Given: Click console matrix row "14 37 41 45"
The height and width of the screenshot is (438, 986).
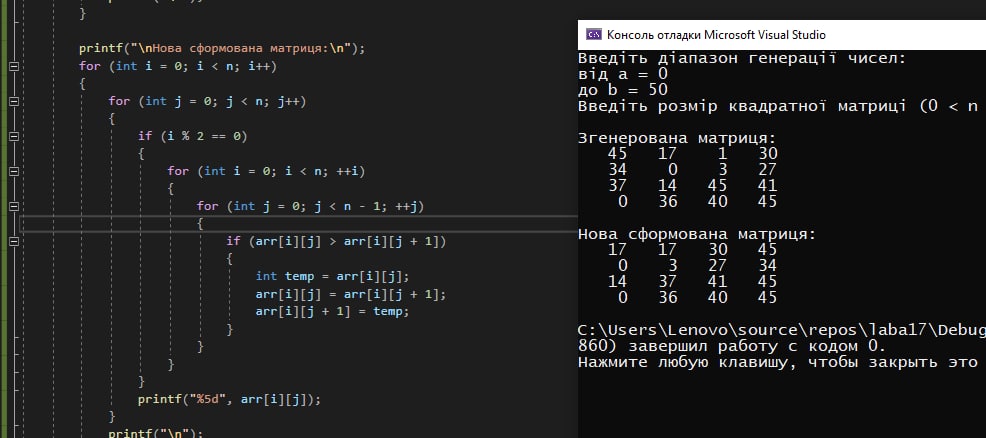Looking at the screenshot, I should click(693, 282).
